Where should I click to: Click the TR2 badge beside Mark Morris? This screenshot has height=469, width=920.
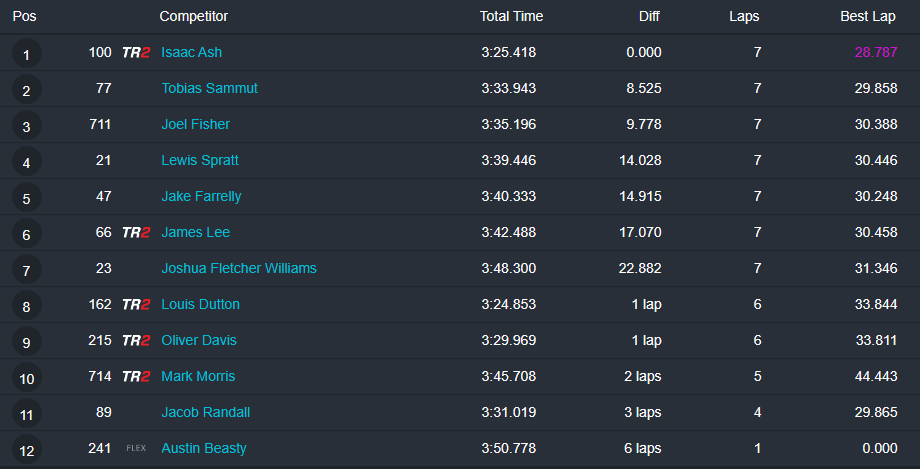point(135,377)
